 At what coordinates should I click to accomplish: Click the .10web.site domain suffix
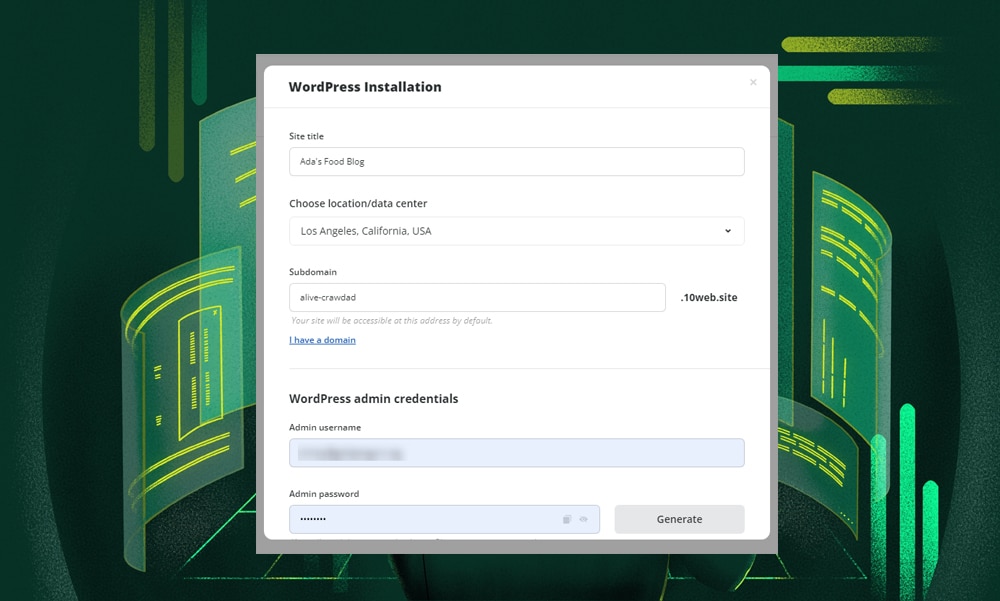pos(708,297)
